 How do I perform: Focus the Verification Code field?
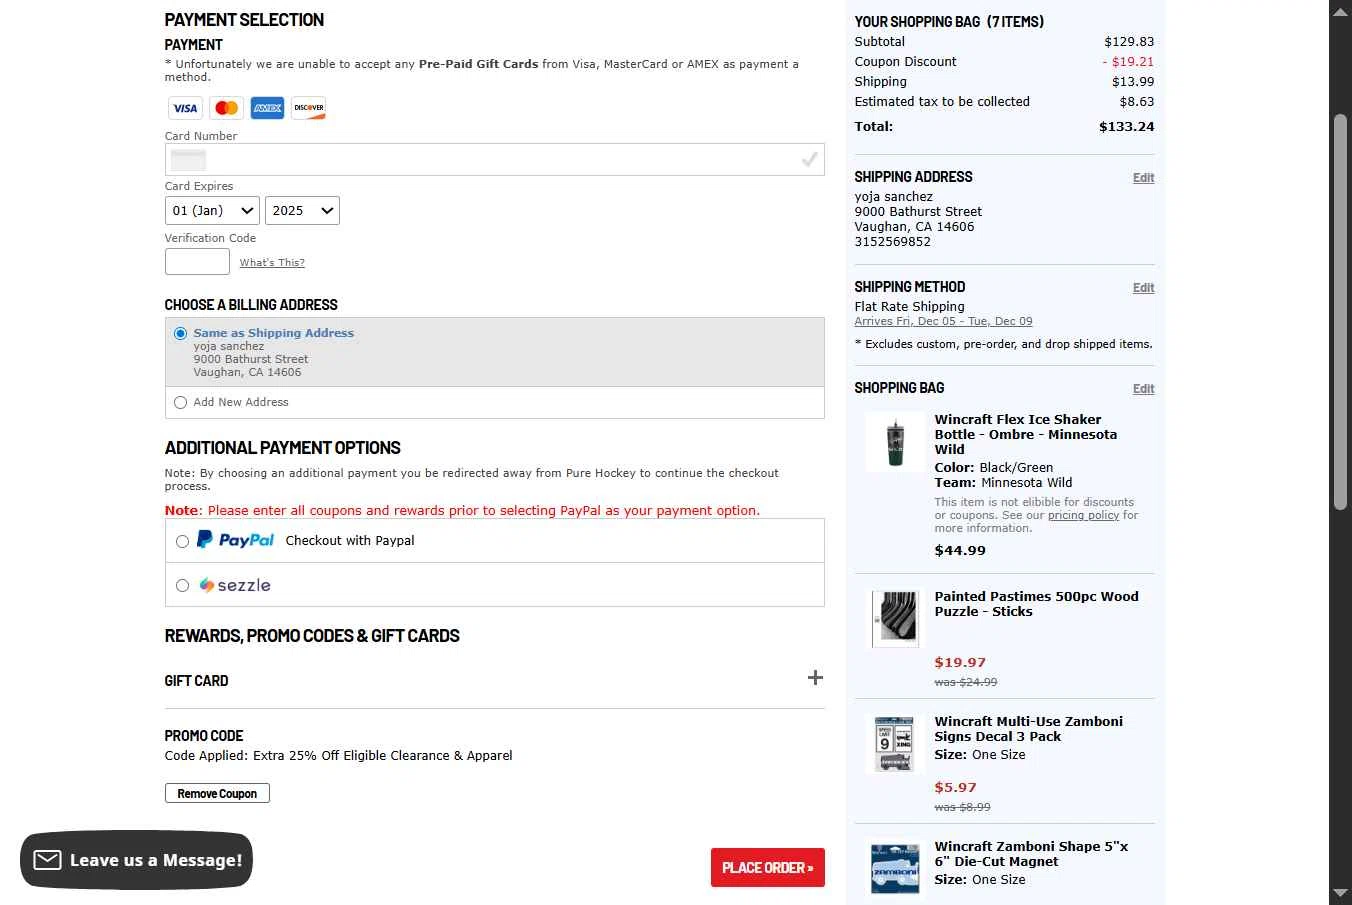pyautogui.click(x=197, y=261)
